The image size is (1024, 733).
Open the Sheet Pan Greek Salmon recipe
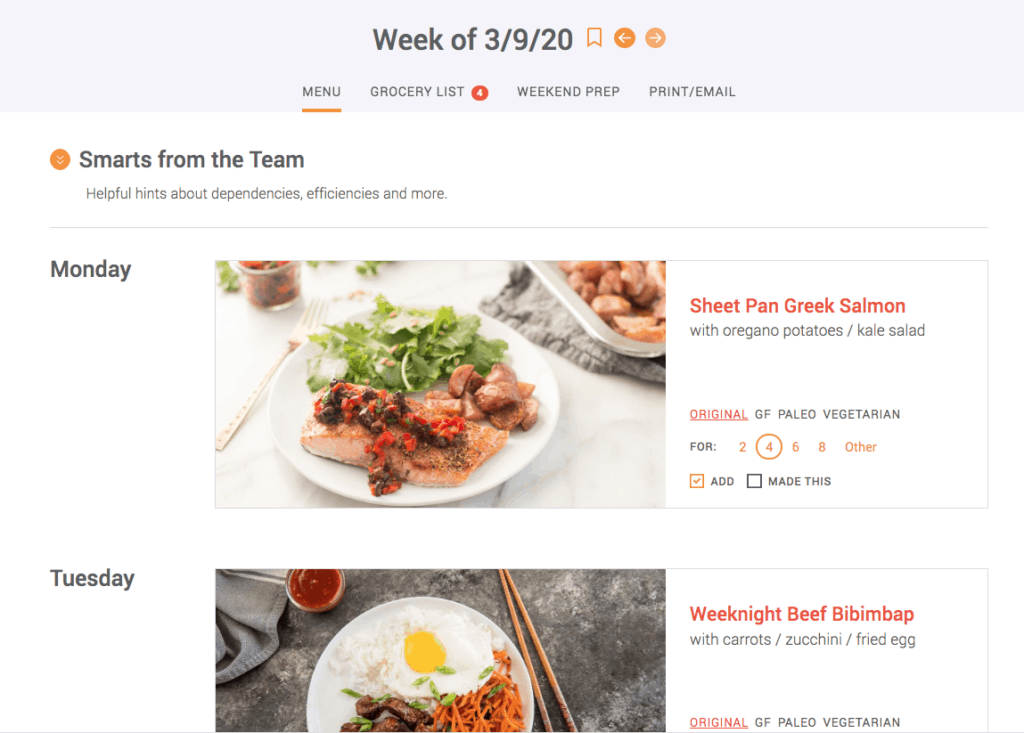coord(797,305)
